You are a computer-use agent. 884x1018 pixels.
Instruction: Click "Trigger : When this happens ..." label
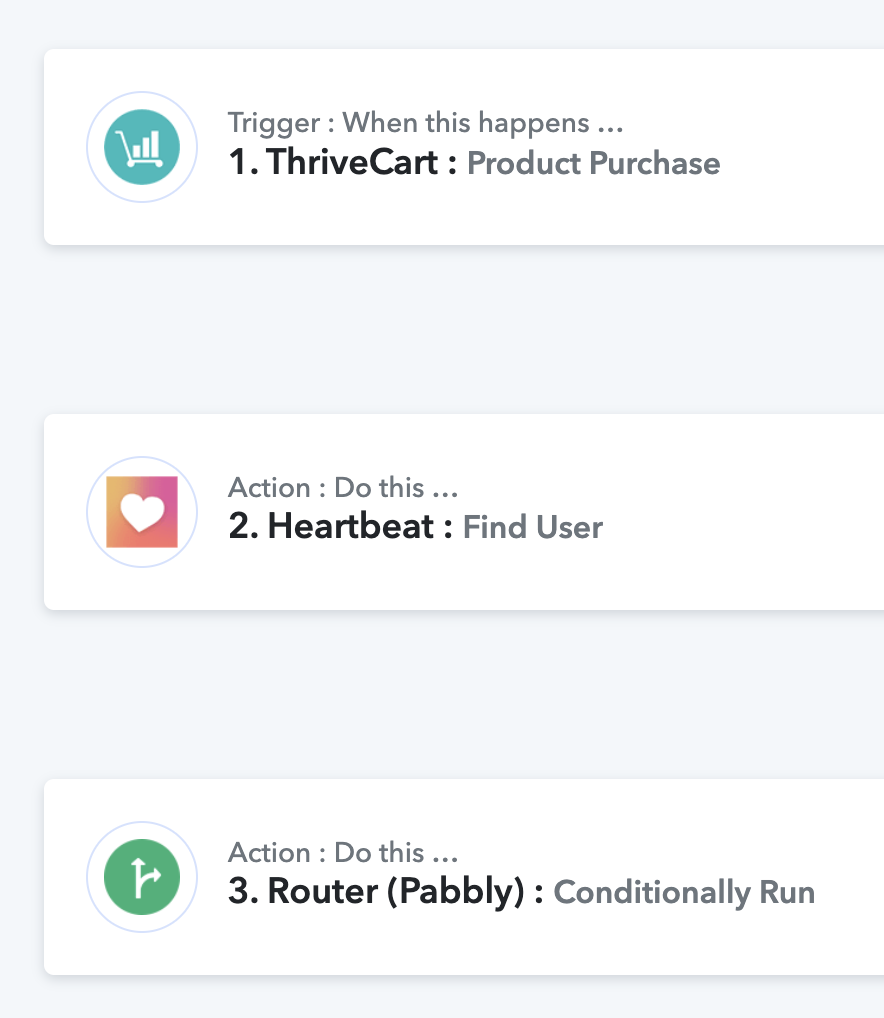(x=425, y=123)
